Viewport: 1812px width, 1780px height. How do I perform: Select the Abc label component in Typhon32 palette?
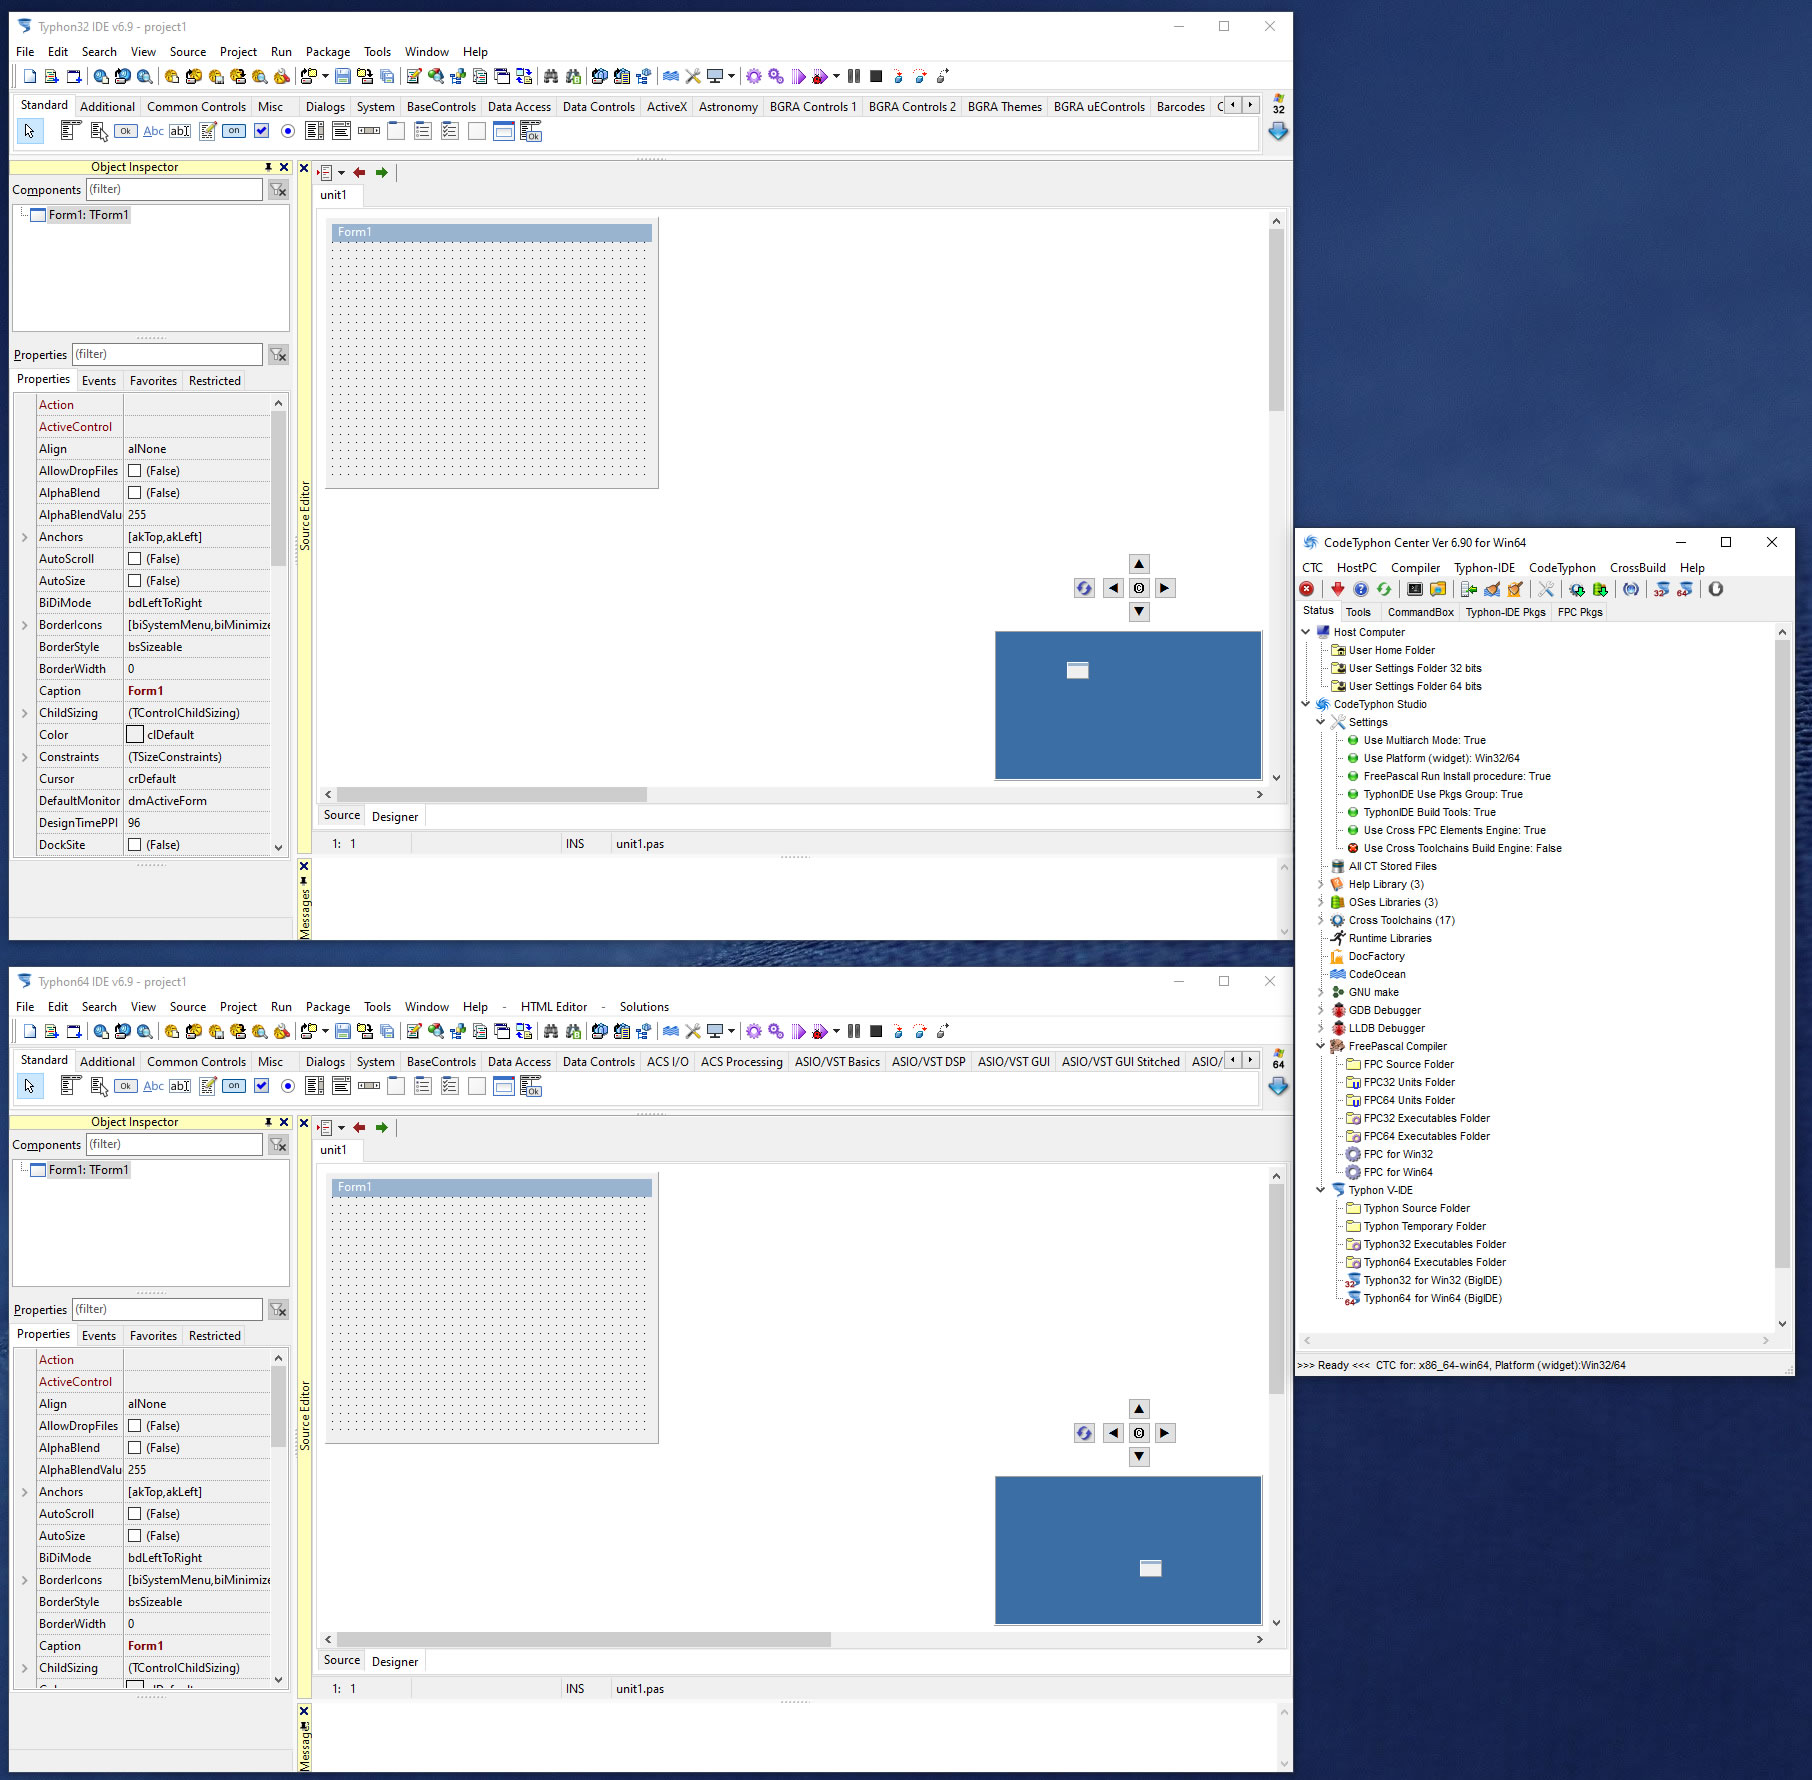[x=153, y=131]
